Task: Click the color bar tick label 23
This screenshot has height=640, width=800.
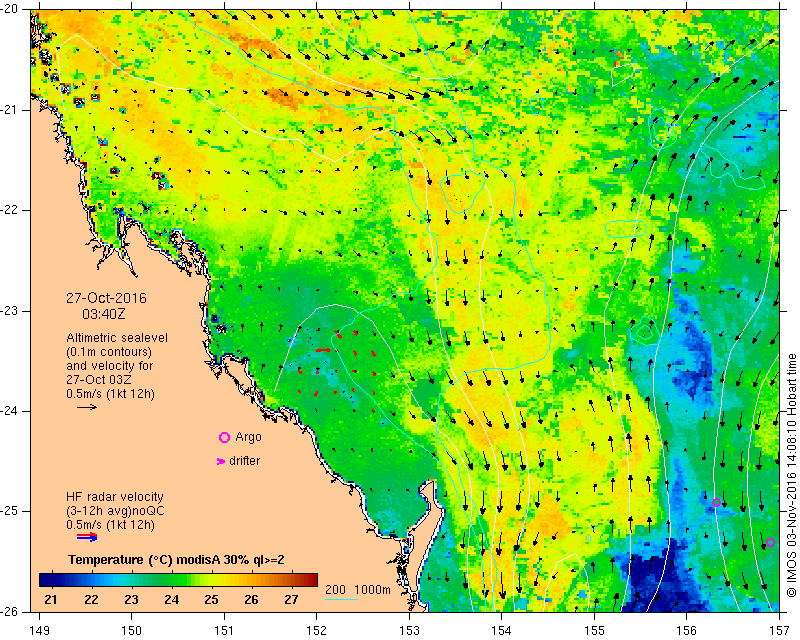Action: coord(131,600)
